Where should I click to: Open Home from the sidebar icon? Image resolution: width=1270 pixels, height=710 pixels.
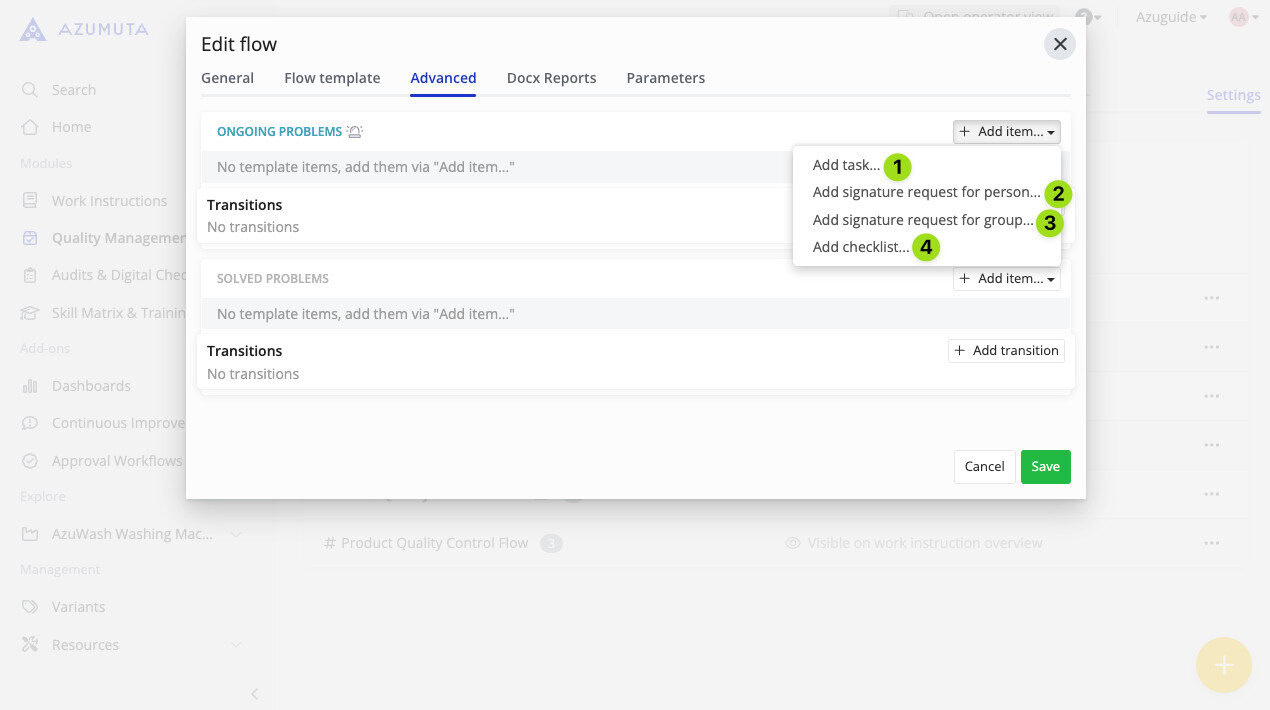tap(30, 126)
